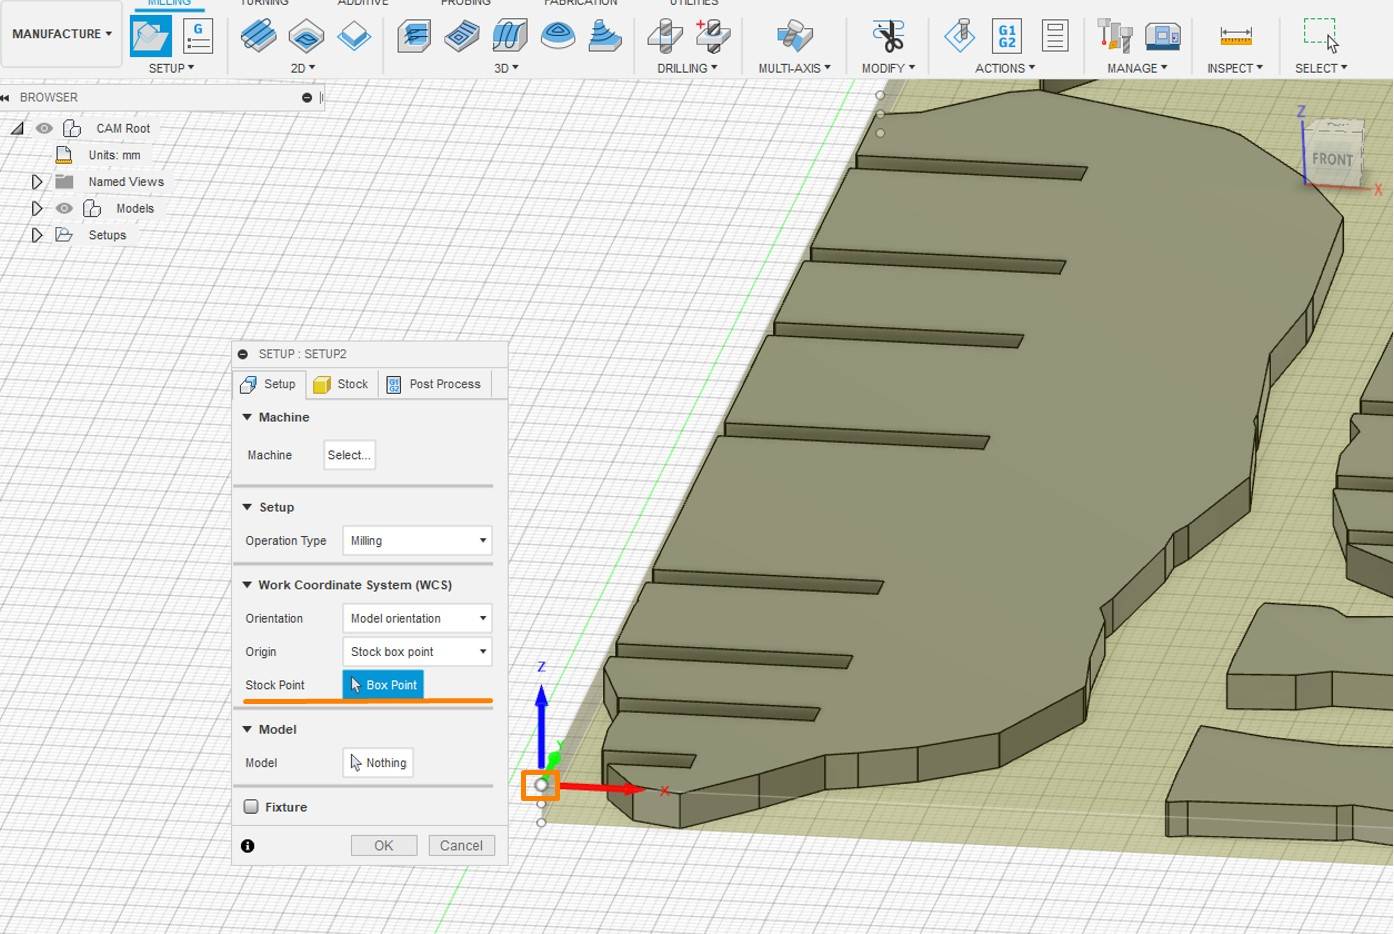Cancel the setup dialog
Viewport: 1394px width, 934px height.
462,846
